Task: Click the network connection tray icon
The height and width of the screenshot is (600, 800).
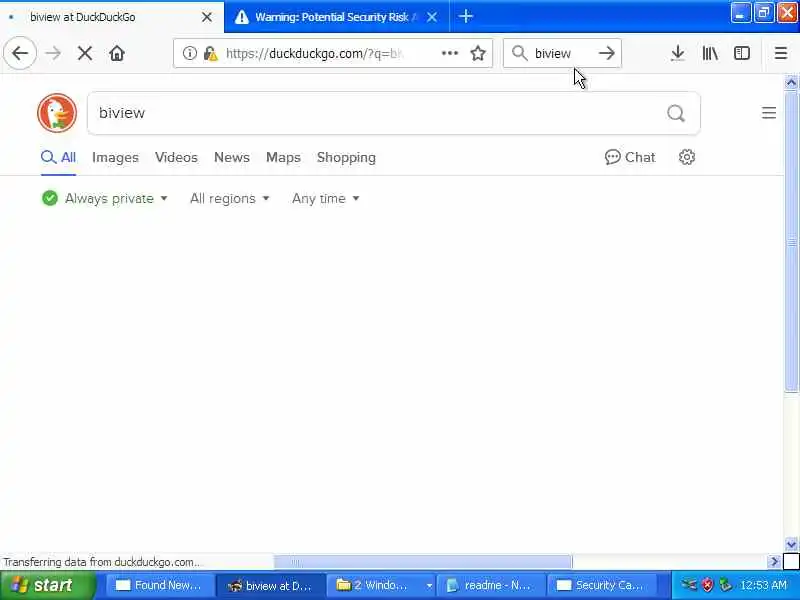Action: (689, 584)
